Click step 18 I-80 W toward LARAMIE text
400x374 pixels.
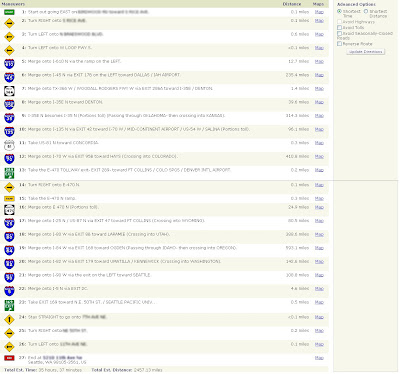tap(99, 234)
